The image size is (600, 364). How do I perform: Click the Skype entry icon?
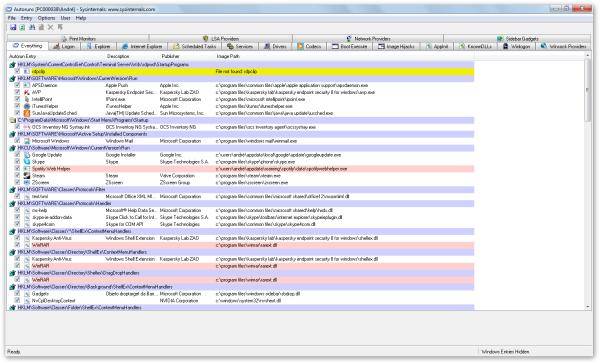tap(27, 162)
